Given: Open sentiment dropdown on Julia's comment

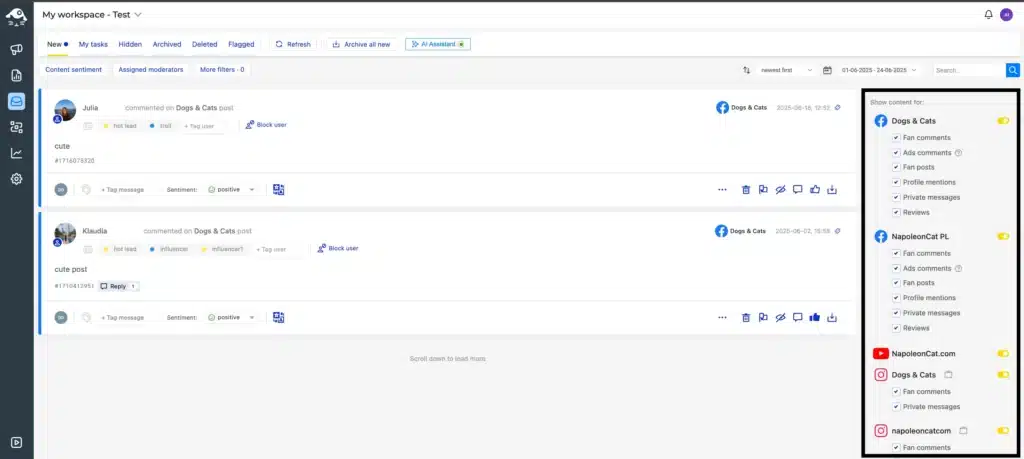Looking at the screenshot, I should pos(231,190).
